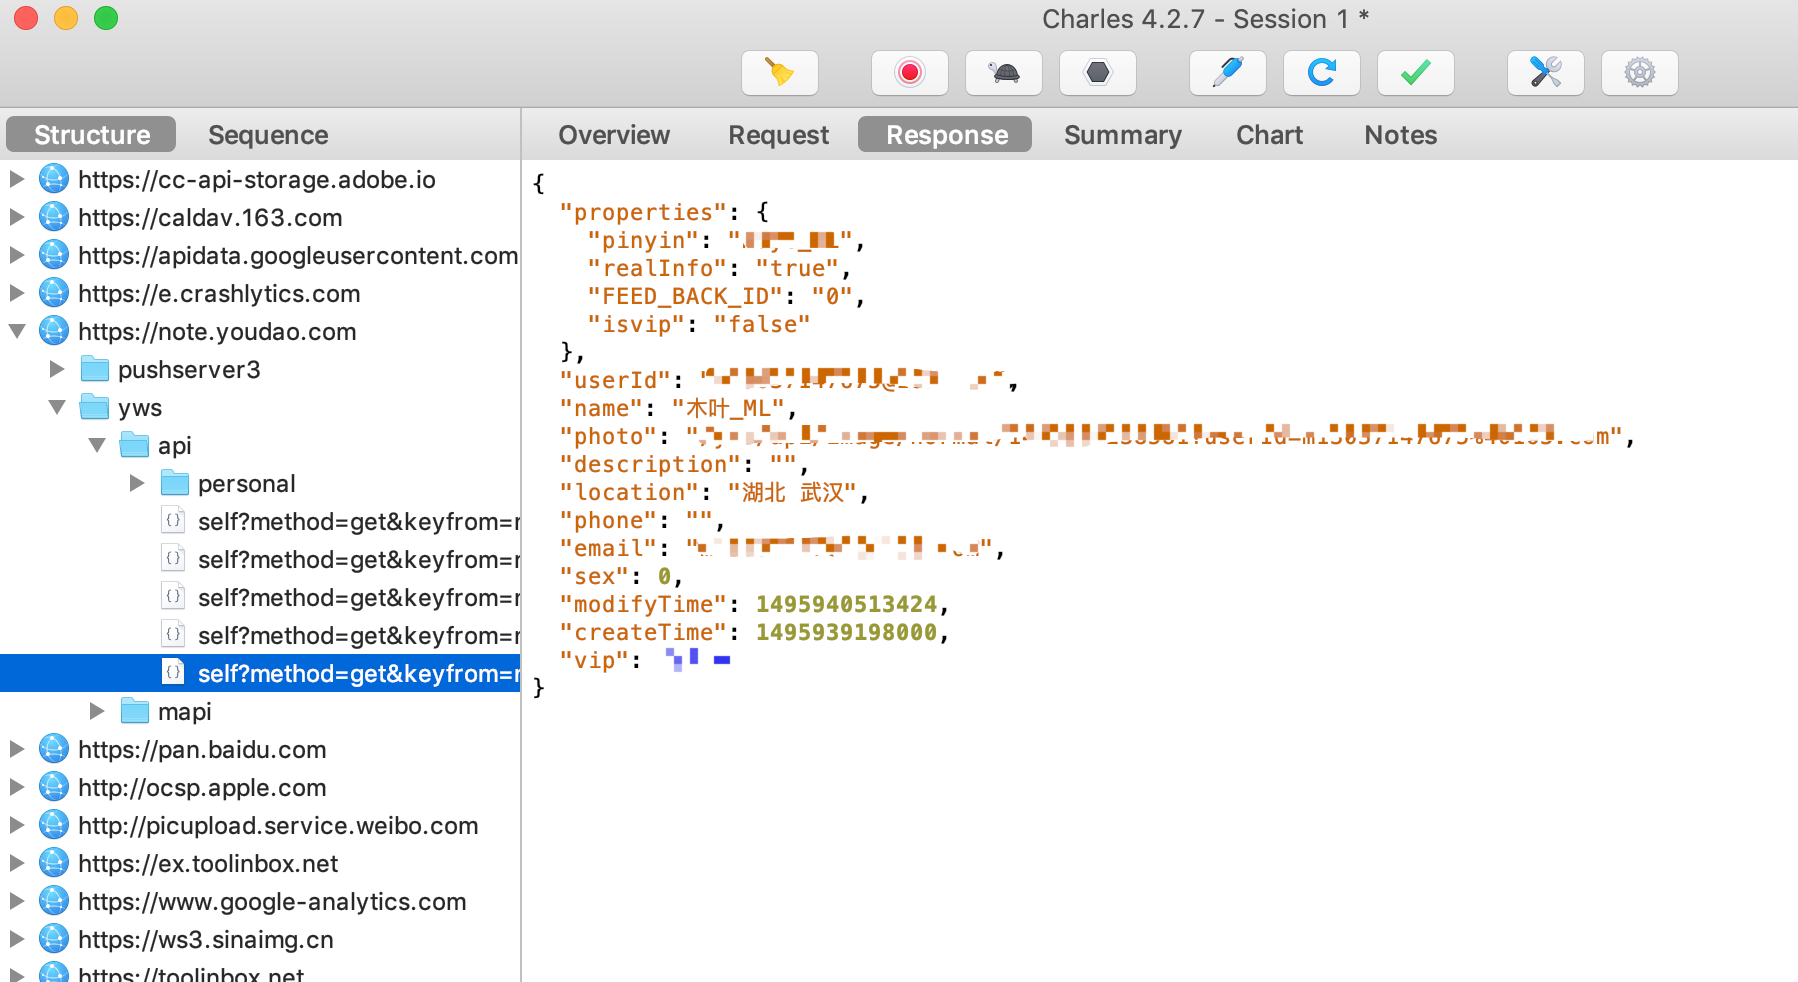Viewport: 1798px width, 982px height.
Task: Click the "realInfo" key in properties
Action: [657, 268]
